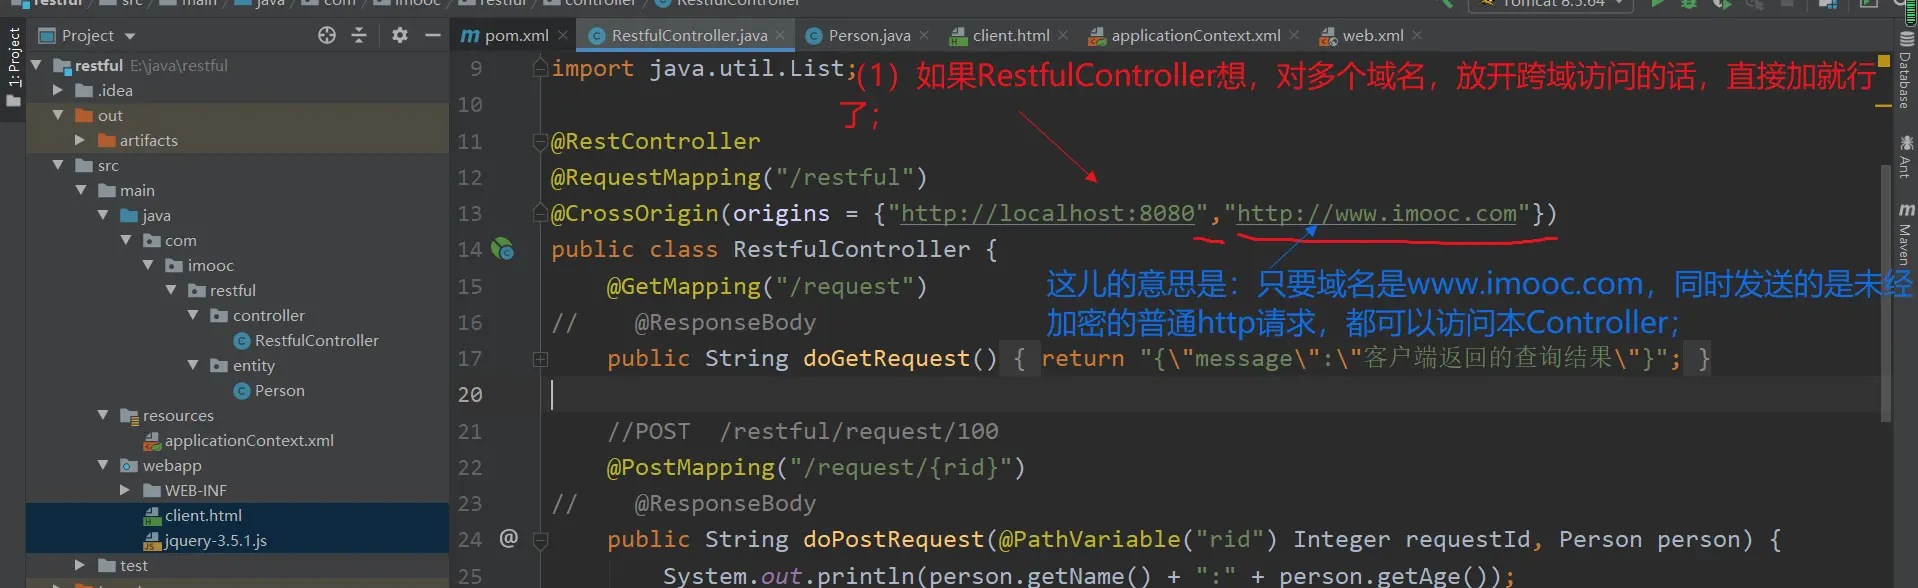Toggle the fold marker at line 9 imports

(540, 68)
